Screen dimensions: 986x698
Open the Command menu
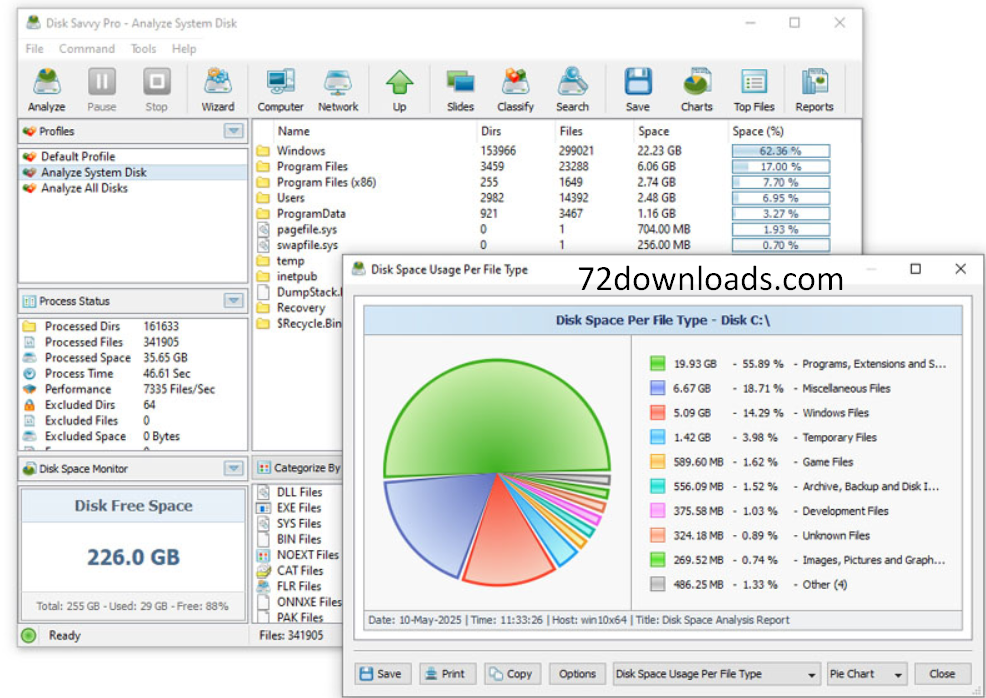click(86, 48)
